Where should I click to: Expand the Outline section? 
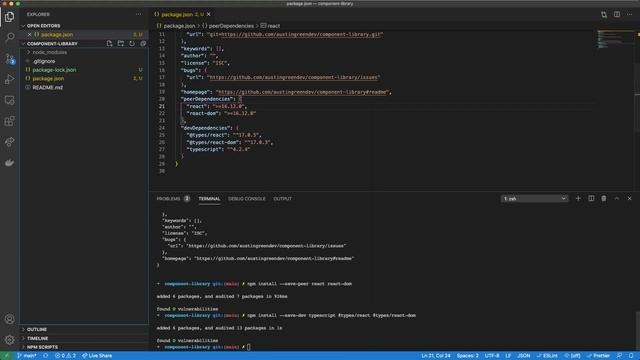click(x=37, y=329)
